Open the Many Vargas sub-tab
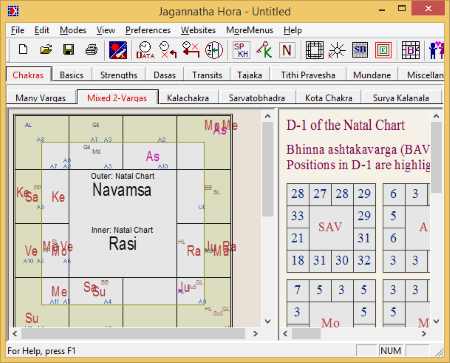 pos(41,98)
